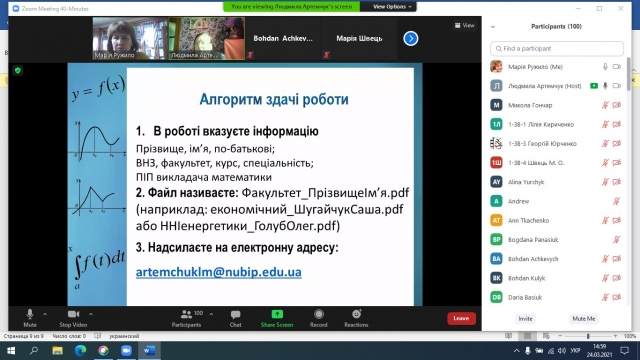
Task: Expand video options arrow next to Stop Video
Action: (x=91, y=314)
